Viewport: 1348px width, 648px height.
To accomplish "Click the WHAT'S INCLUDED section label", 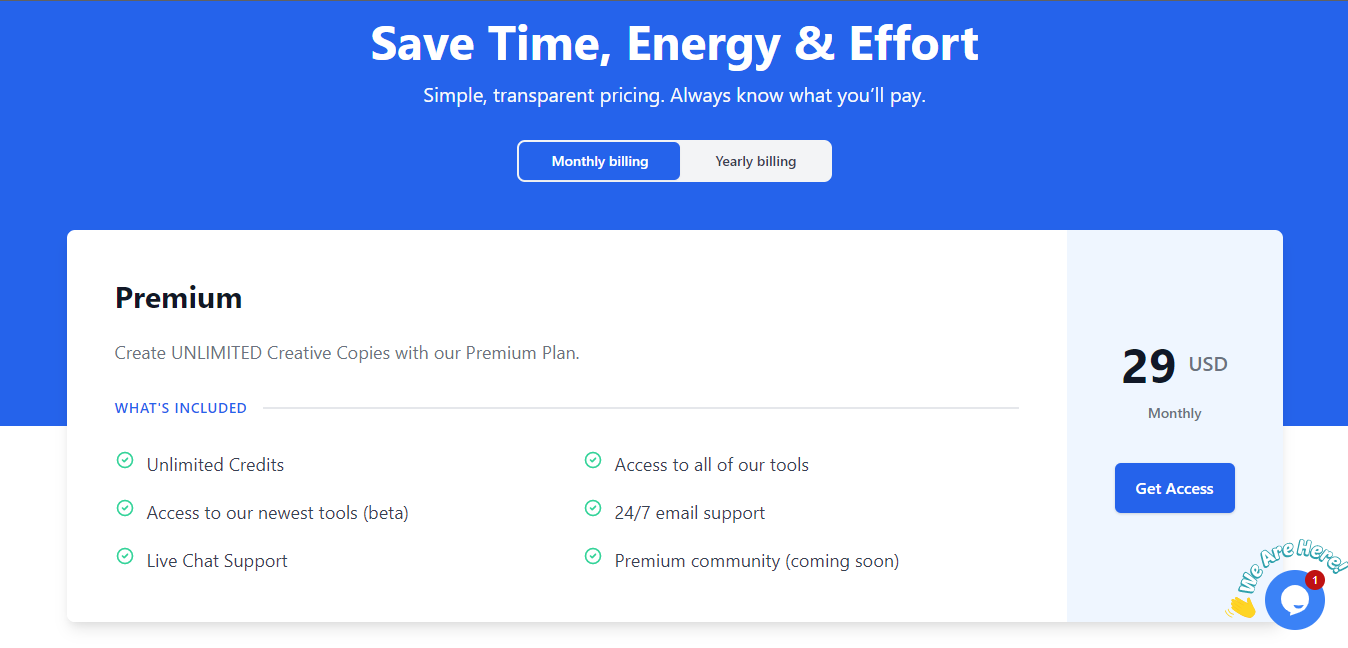I will [x=181, y=408].
